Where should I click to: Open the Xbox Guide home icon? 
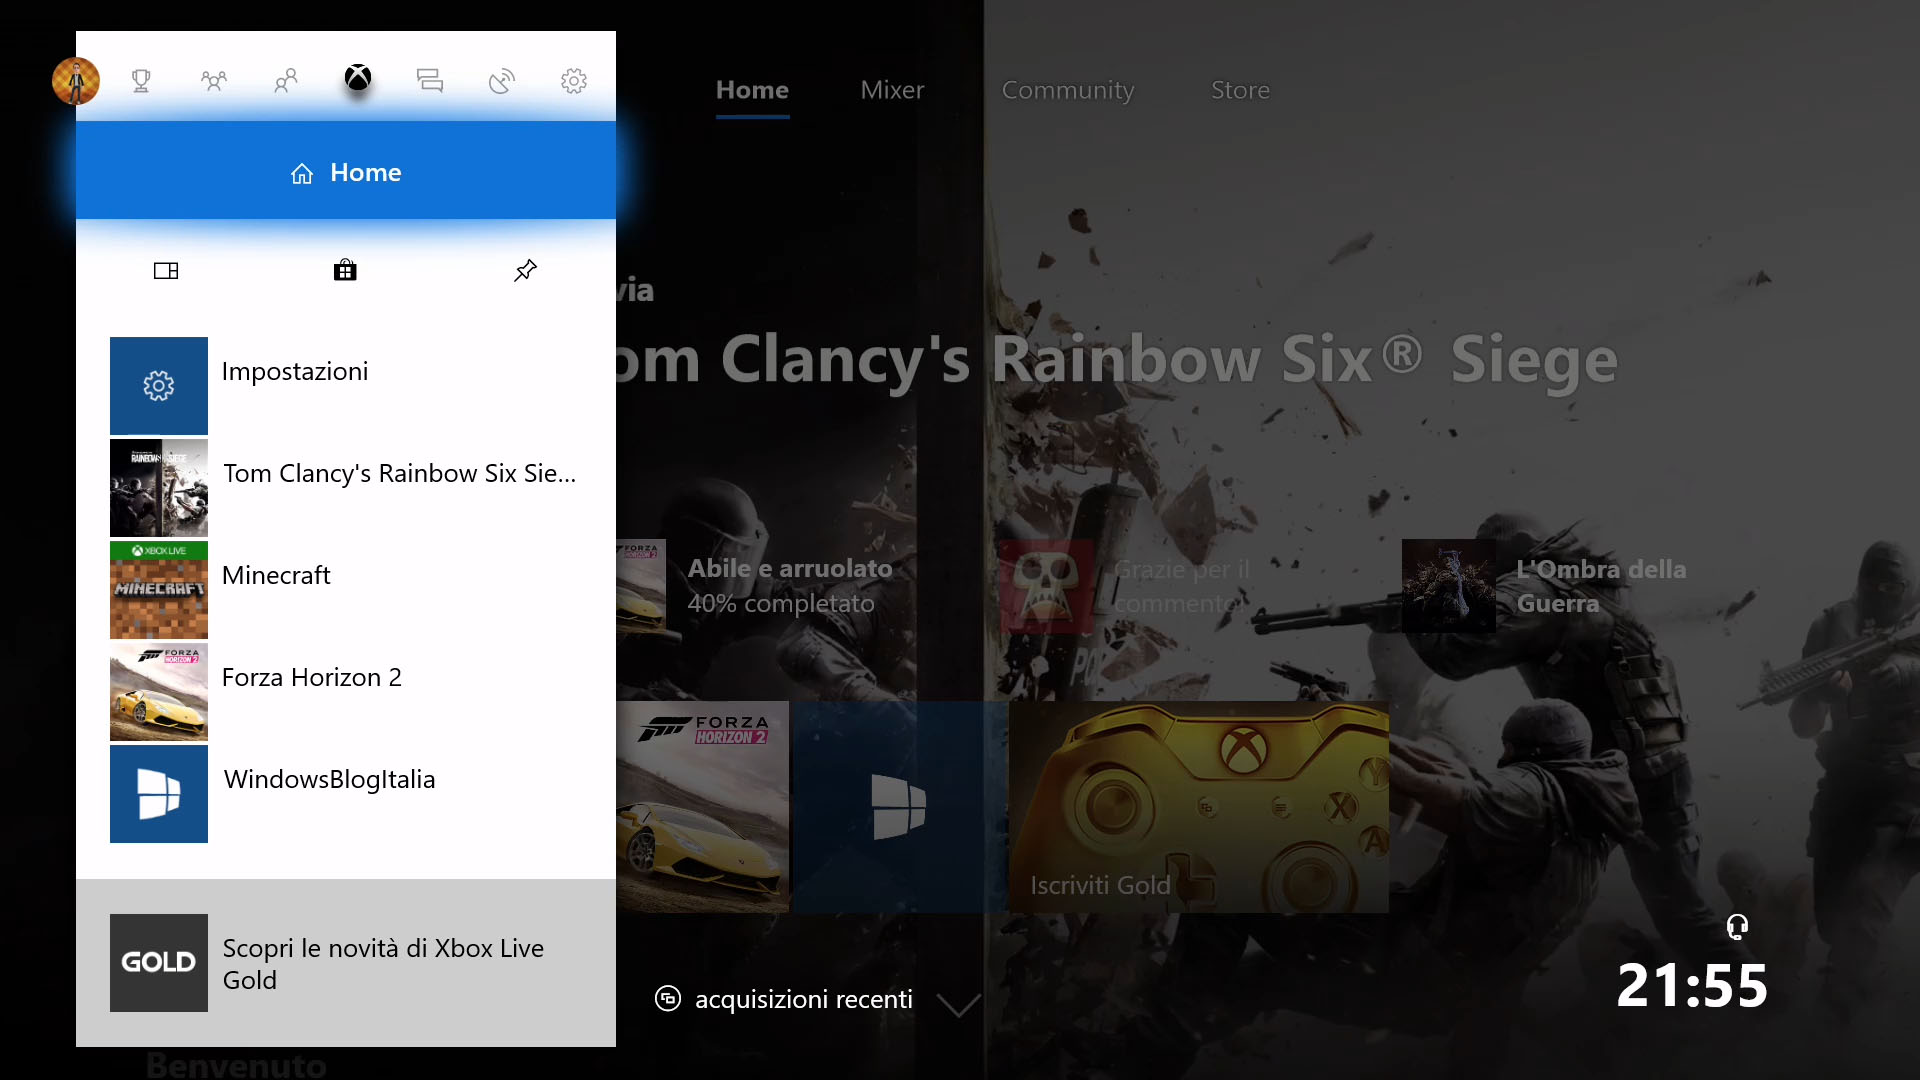[357, 79]
